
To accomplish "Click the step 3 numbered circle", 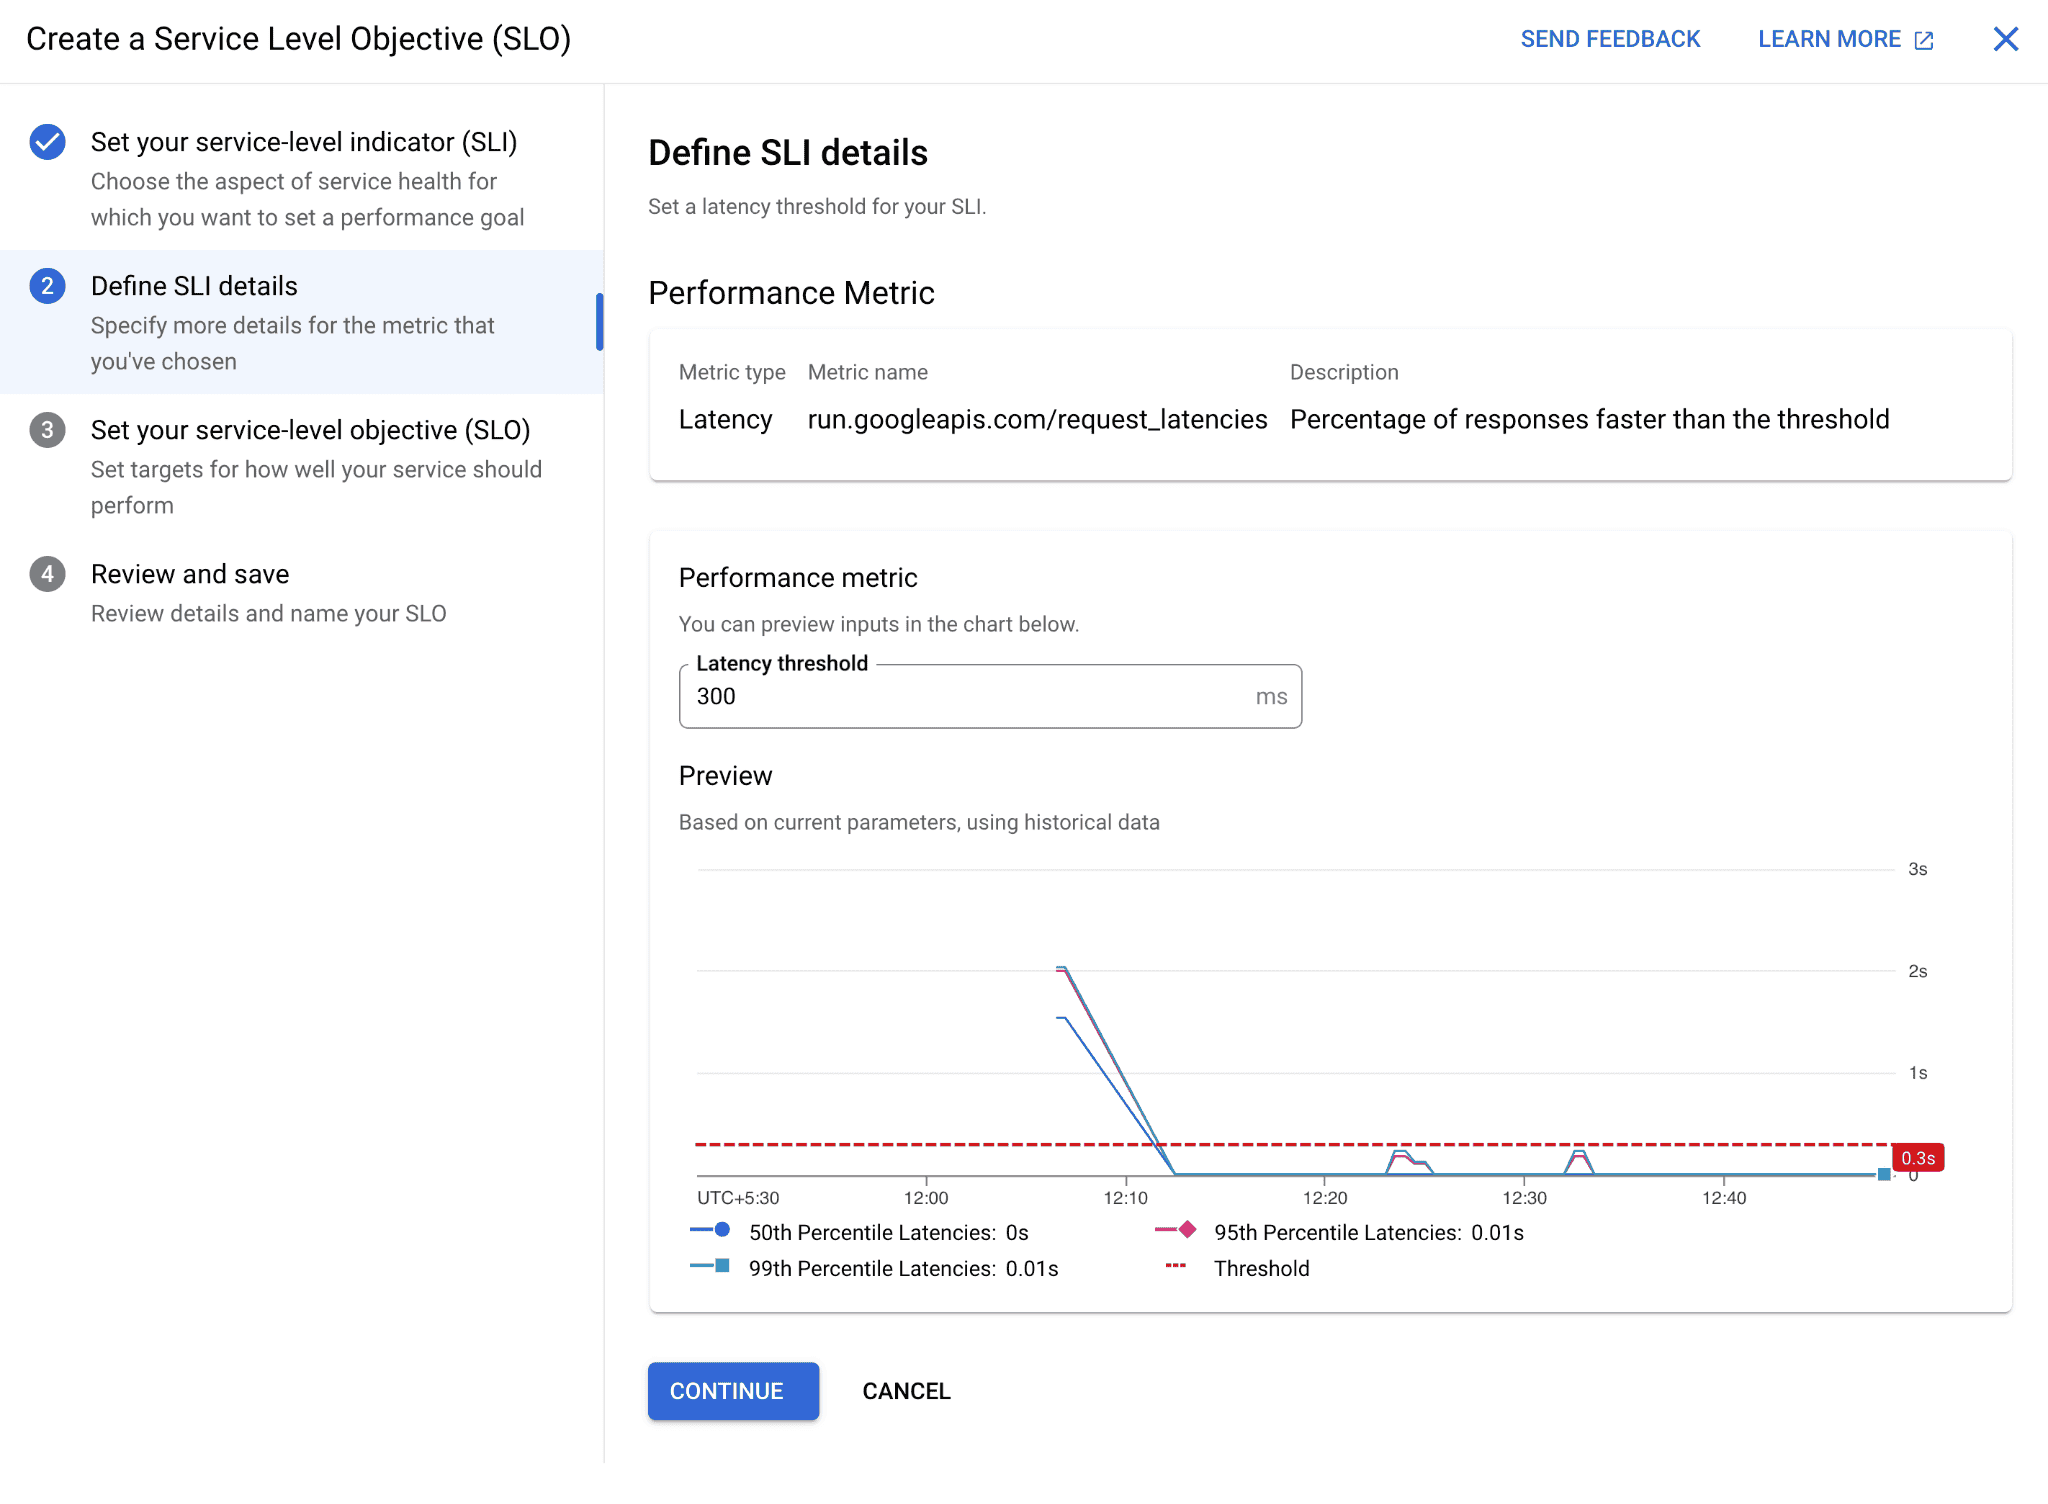I will (x=46, y=430).
